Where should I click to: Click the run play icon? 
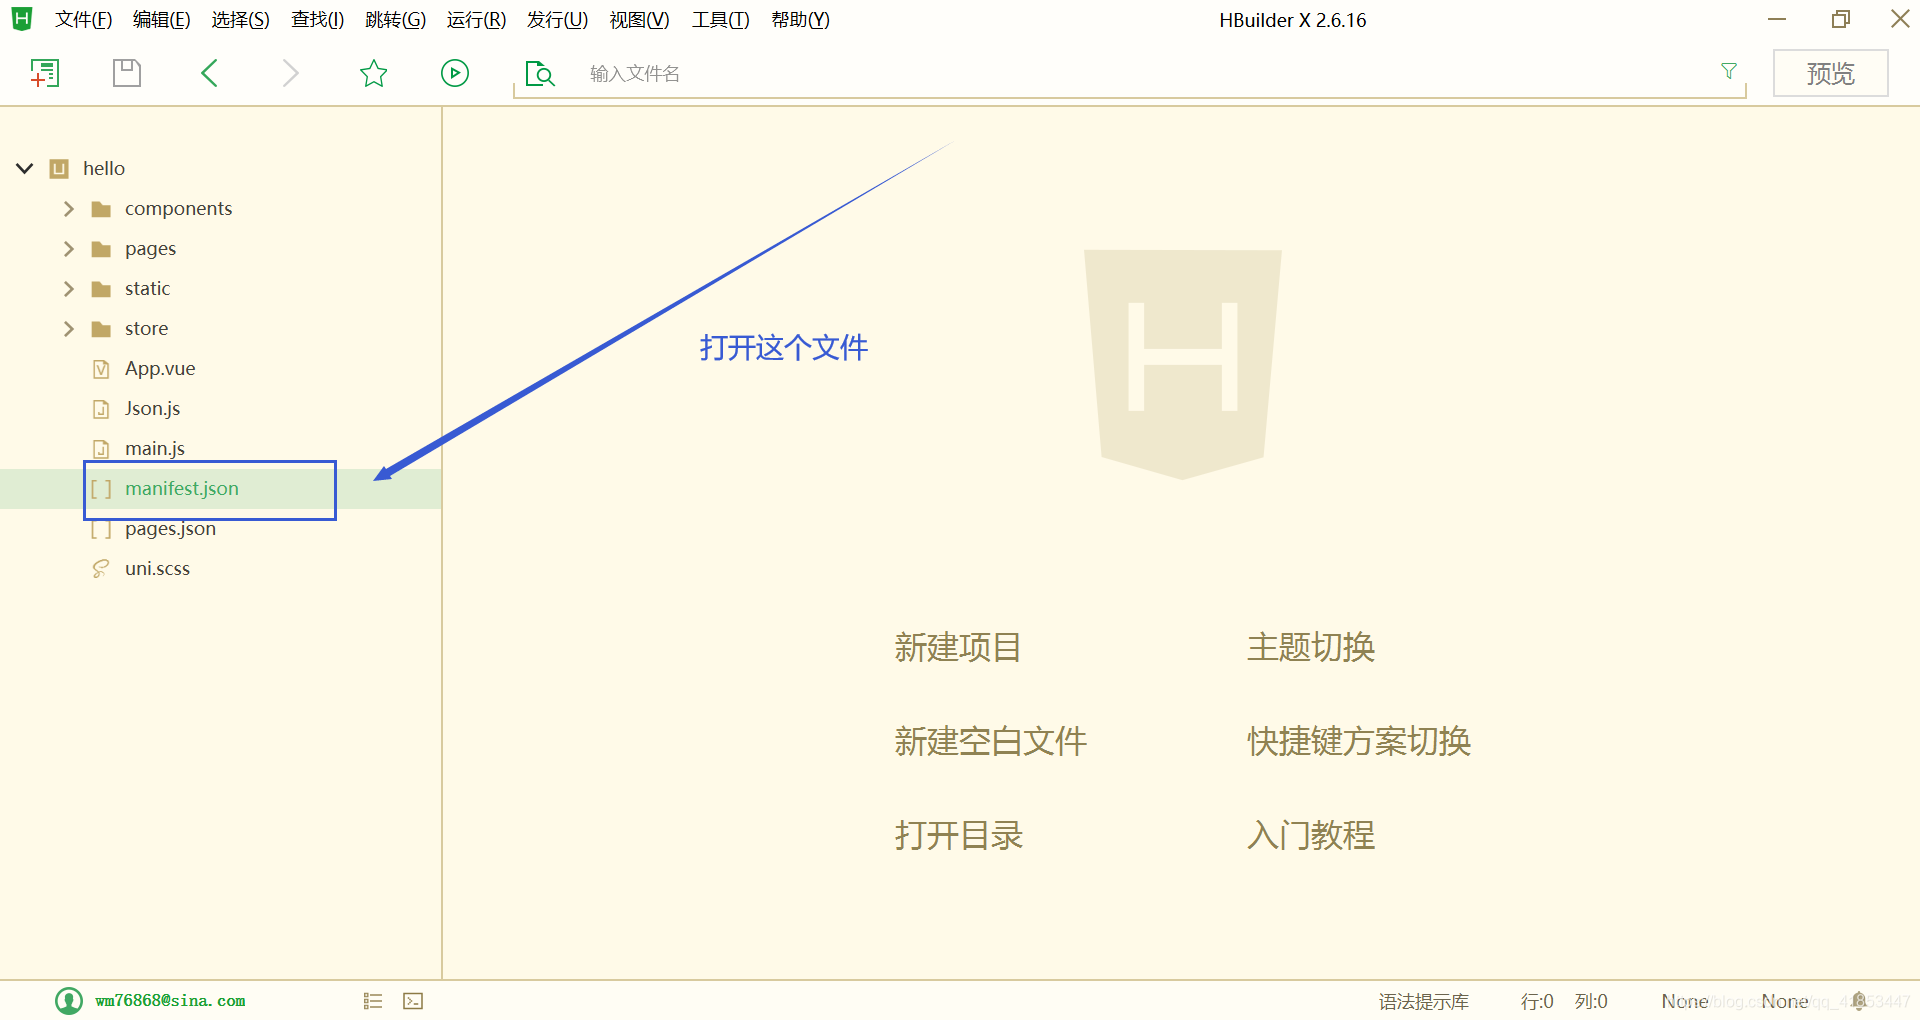pos(455,73)
